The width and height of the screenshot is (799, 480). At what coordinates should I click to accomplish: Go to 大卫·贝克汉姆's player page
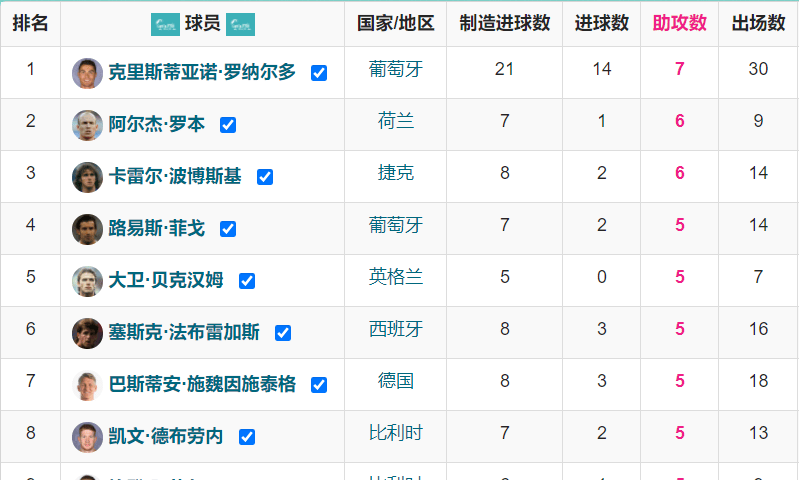pos(166,280)
